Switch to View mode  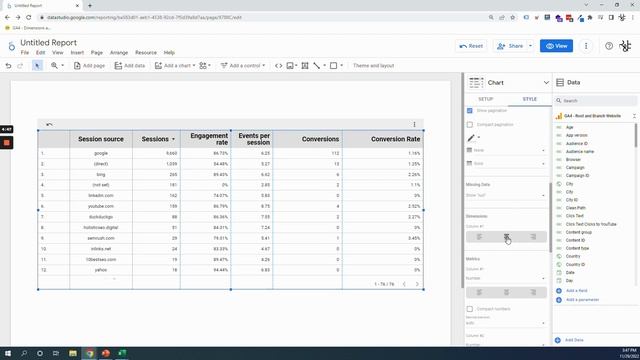[556, 46]
